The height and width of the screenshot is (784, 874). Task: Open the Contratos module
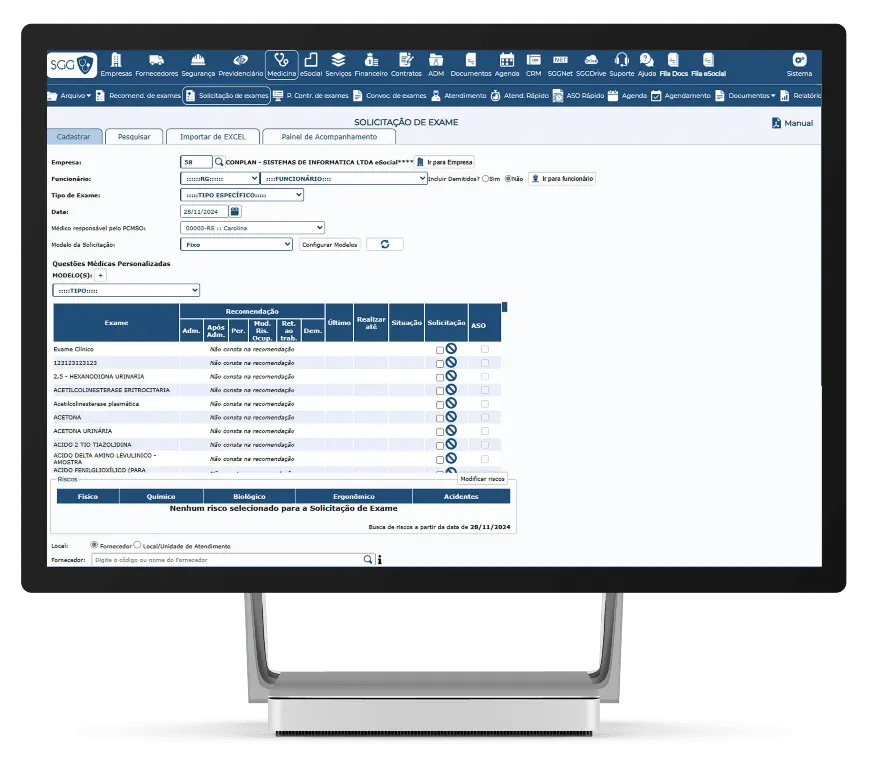[x=406, y=65]
